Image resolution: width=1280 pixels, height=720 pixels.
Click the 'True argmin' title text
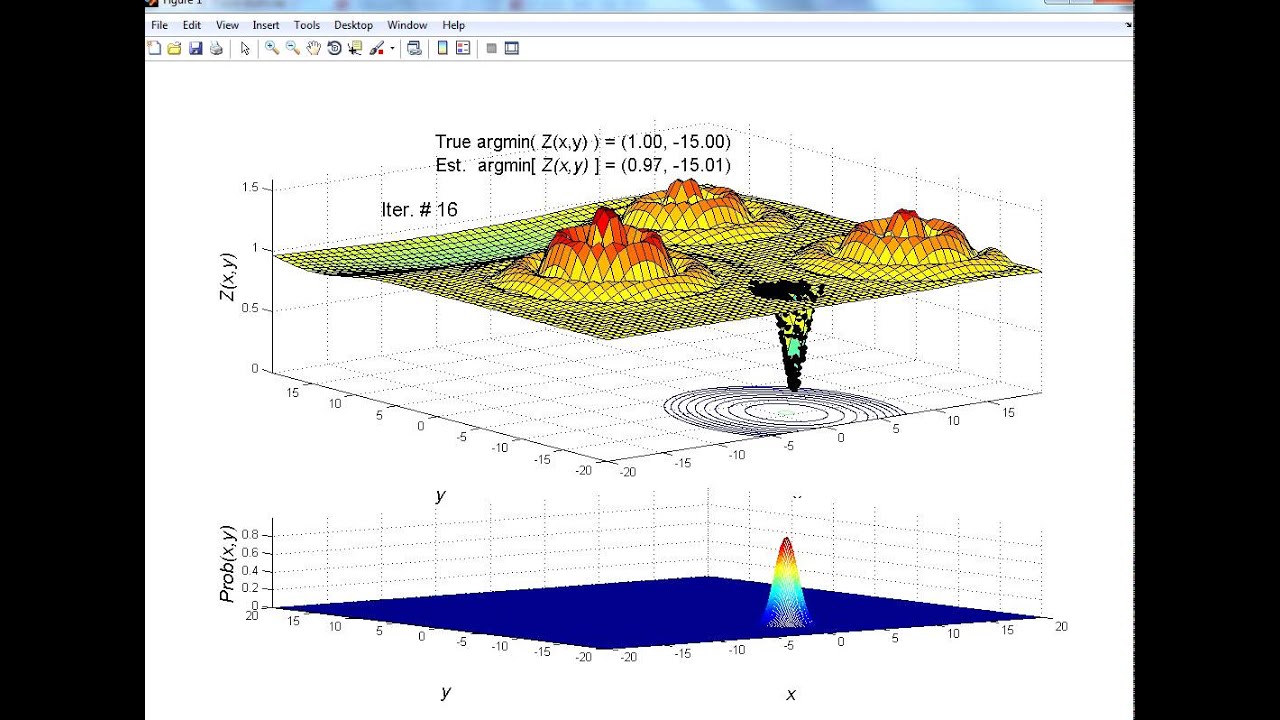[583, 142]
